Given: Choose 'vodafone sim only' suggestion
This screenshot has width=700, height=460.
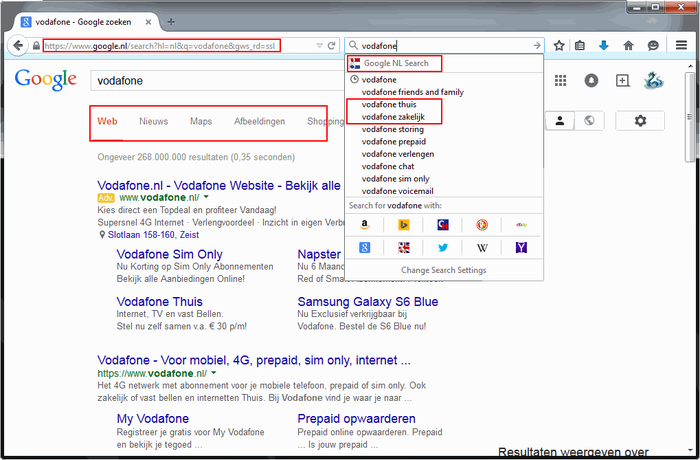Looking at the screenshot, I should (x=444, y=179).
